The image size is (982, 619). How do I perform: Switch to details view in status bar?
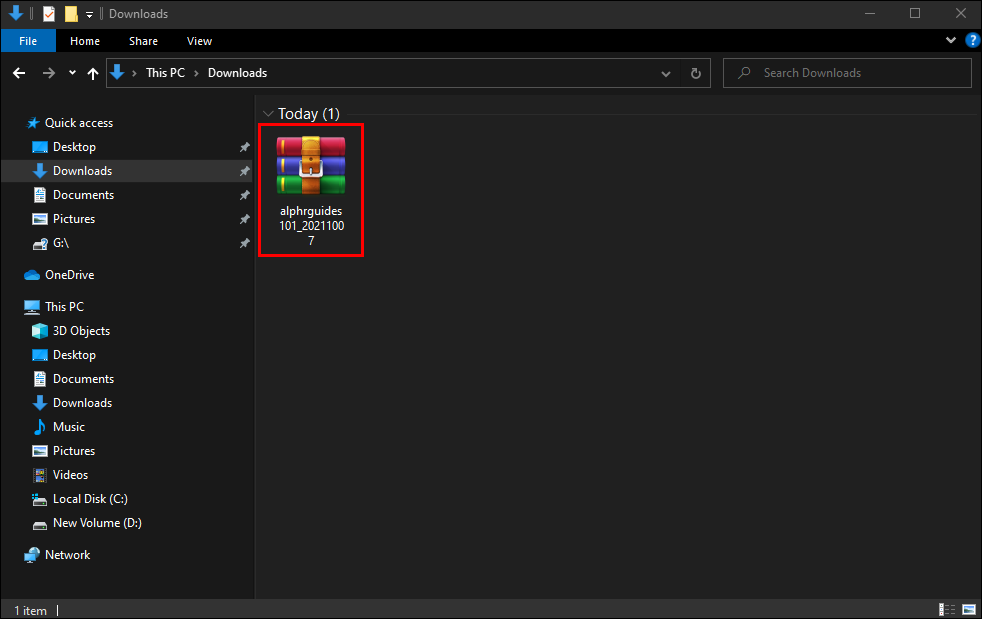(x=946, y=609)
